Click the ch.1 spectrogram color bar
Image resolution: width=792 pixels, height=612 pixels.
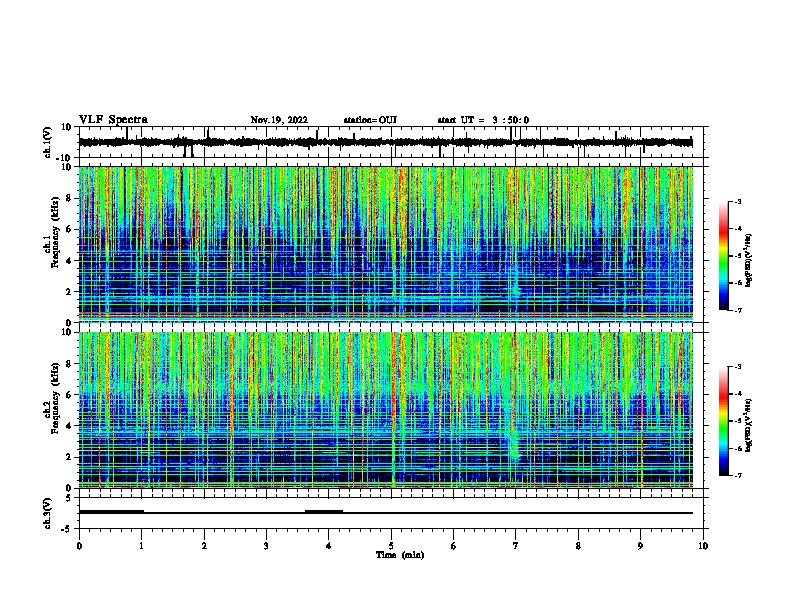[x=723, y=256]
